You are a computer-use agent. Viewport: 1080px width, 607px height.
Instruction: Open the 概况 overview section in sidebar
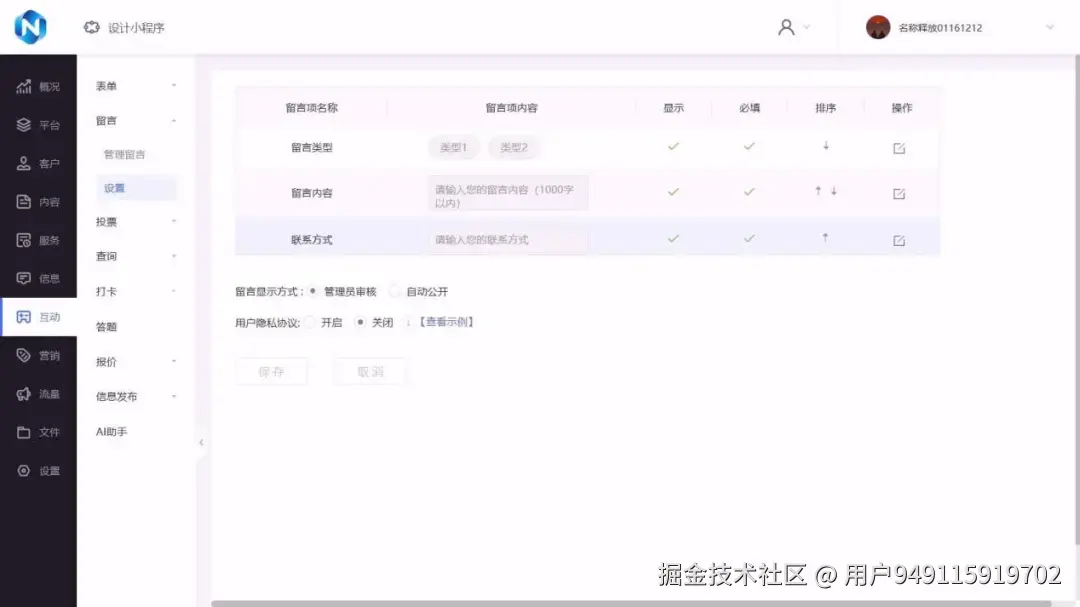(x=39, y=86)
